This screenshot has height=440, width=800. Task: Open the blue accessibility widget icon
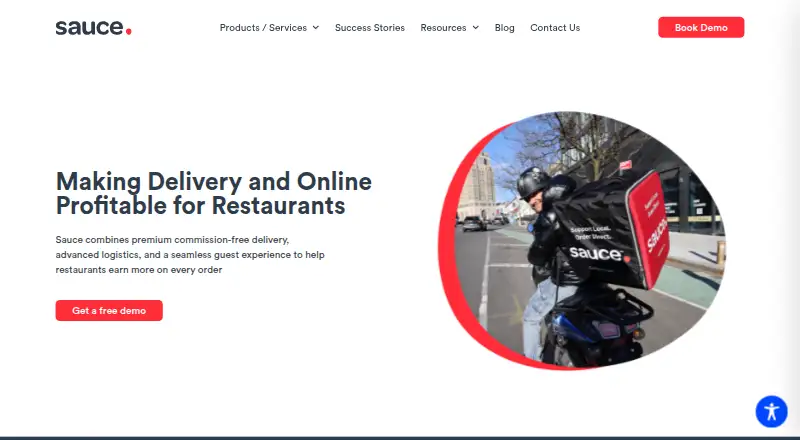[x=771, y=411]
